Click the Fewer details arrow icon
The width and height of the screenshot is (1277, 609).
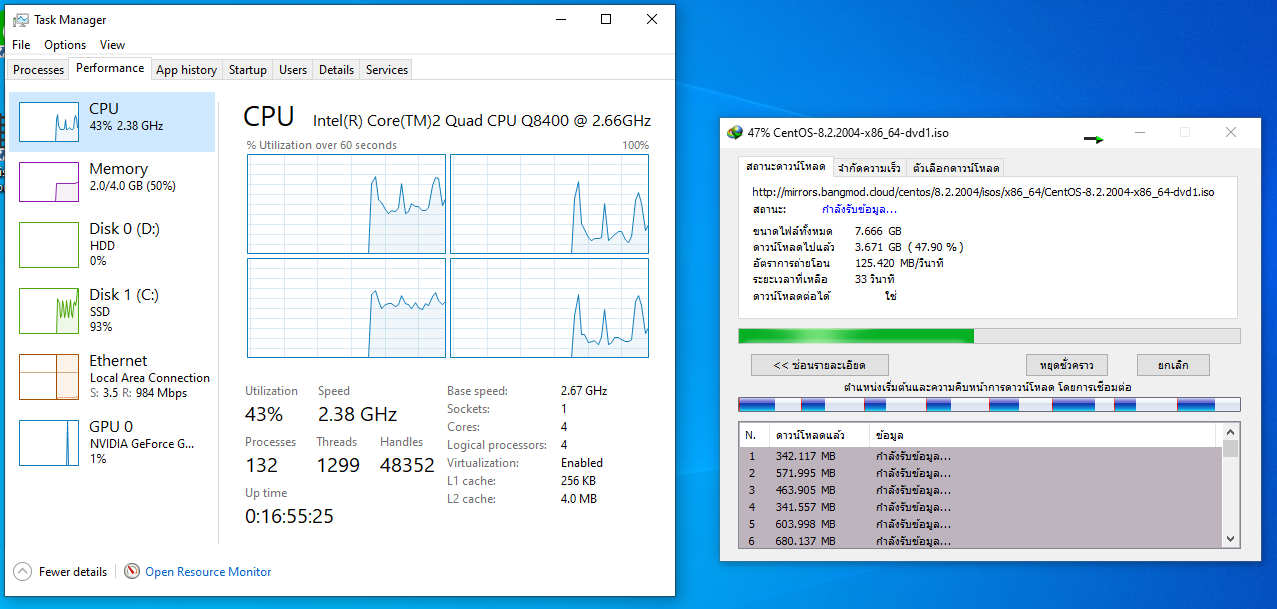point(22,572)
